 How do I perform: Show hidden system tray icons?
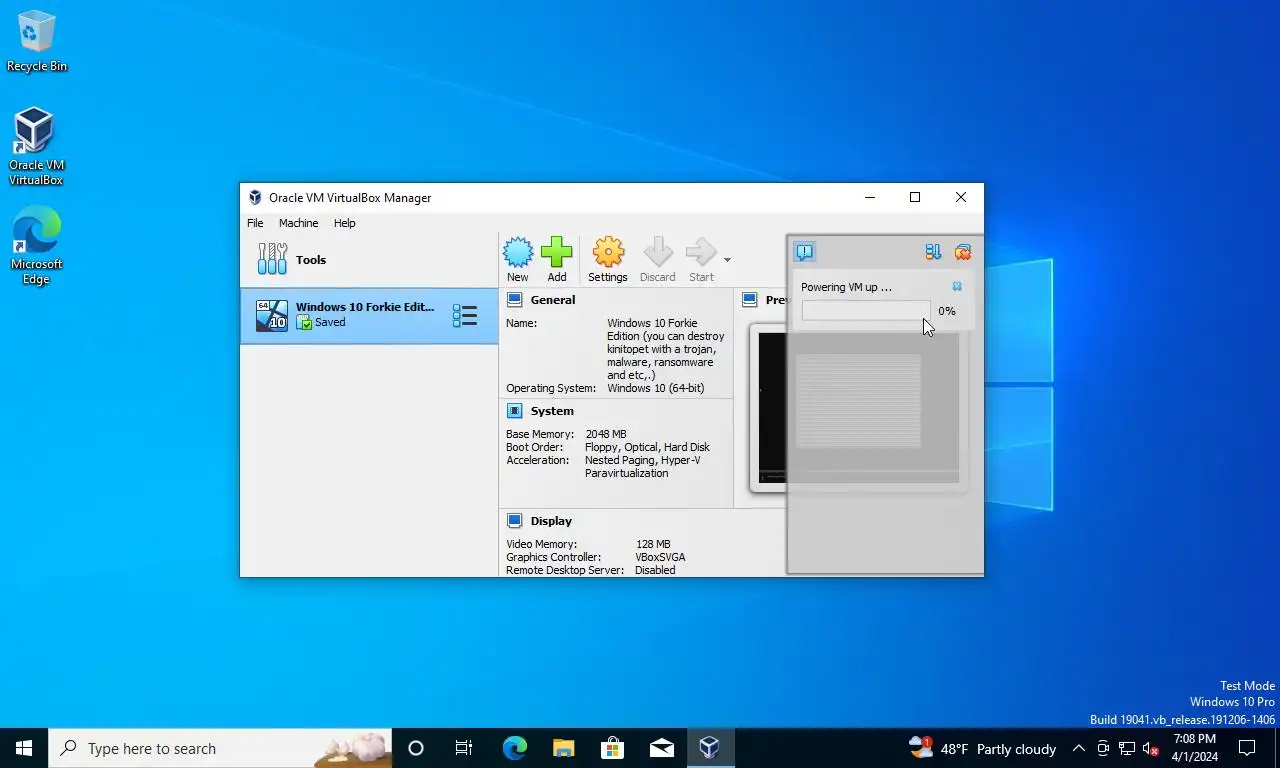[x=1078, y=748]
